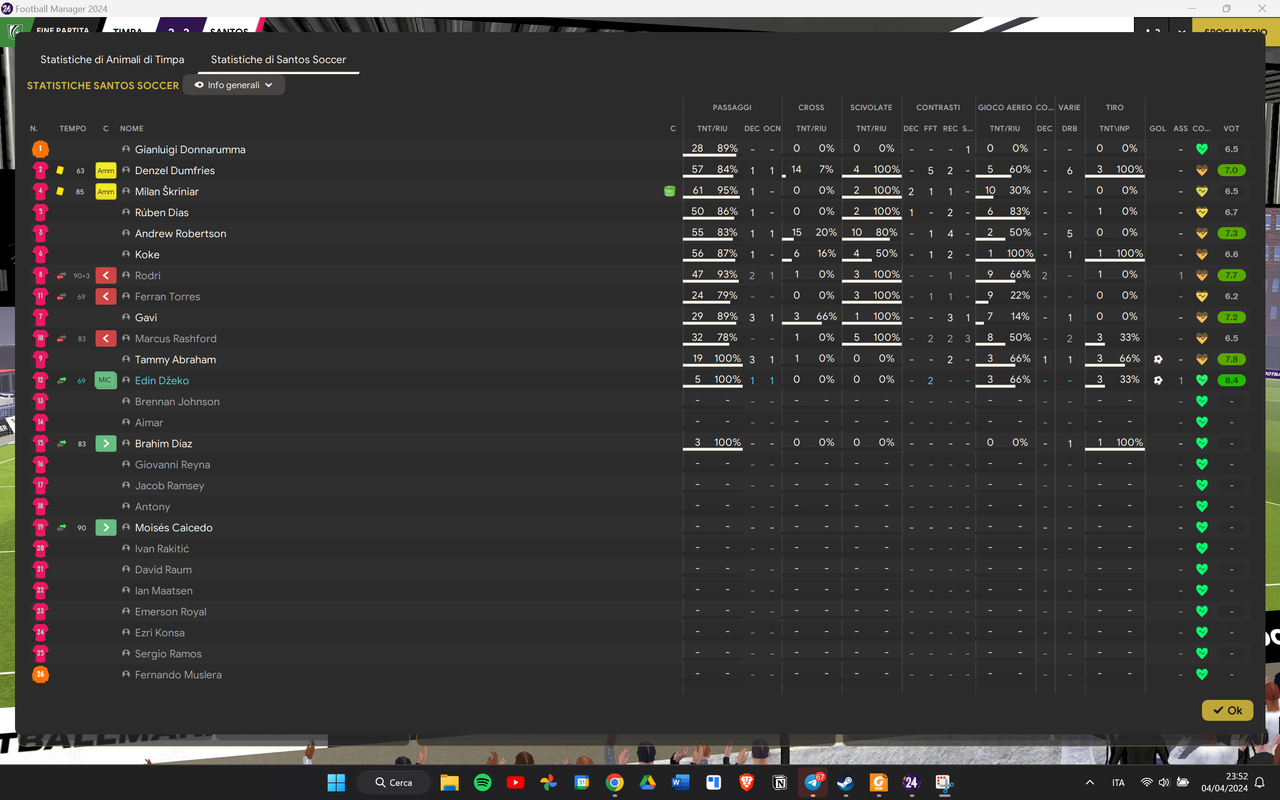Click the red substituted-off arrow badge for Ferran Torres

(x=106, y=296)
